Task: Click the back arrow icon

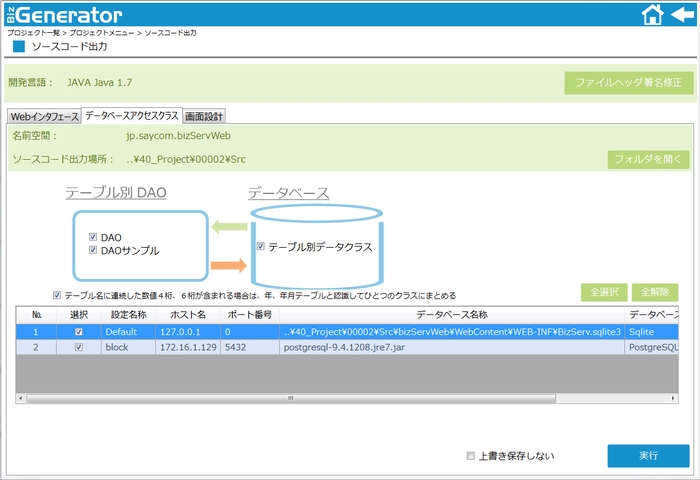Action: click(x=682, y=14)
